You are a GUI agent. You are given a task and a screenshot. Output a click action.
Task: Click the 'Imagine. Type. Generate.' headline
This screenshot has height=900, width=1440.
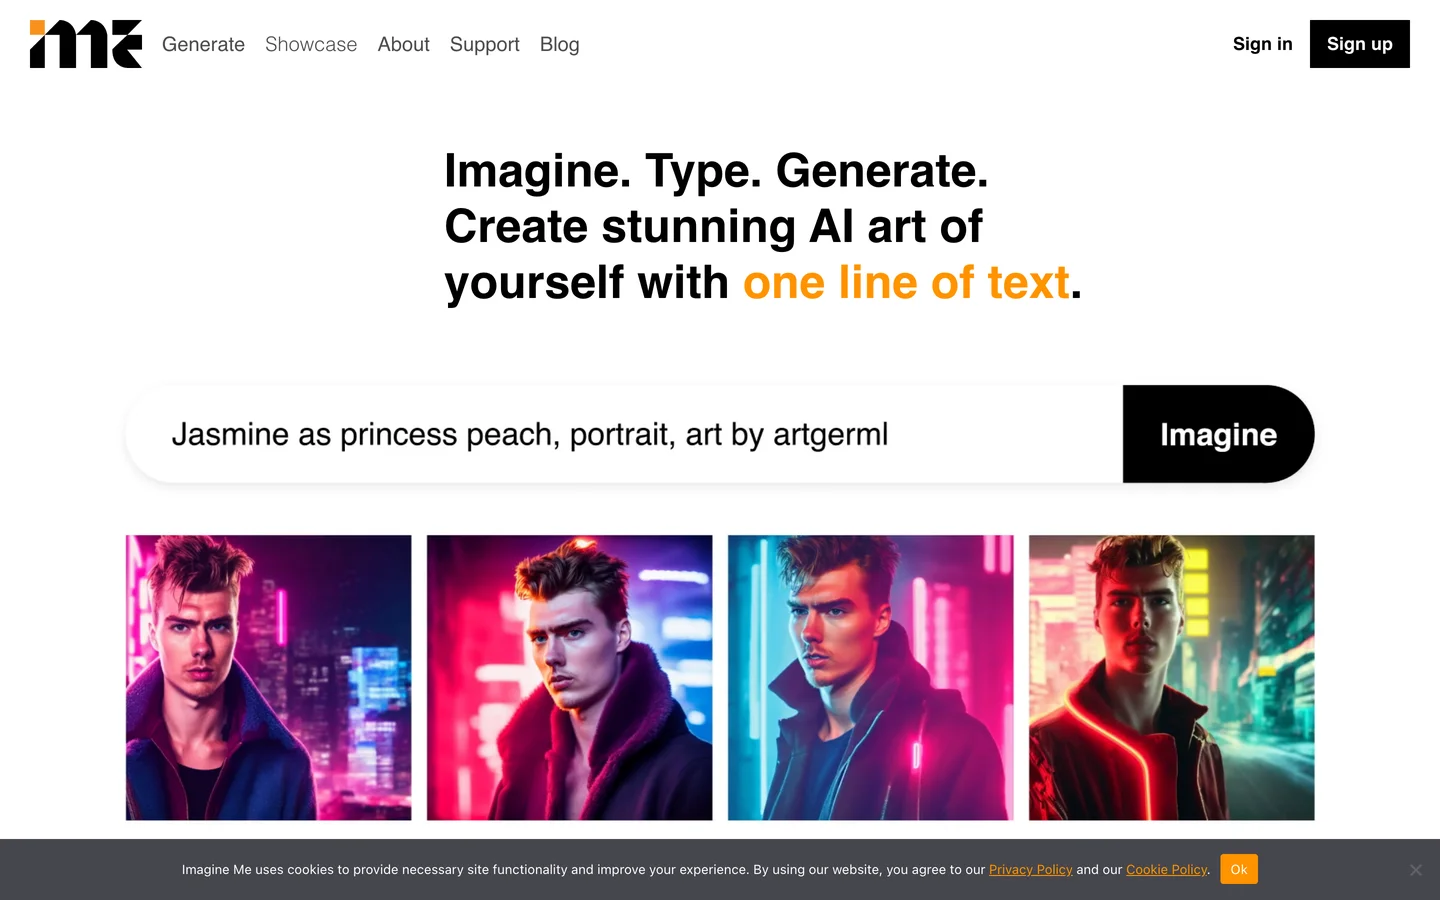tap(716, 171)
